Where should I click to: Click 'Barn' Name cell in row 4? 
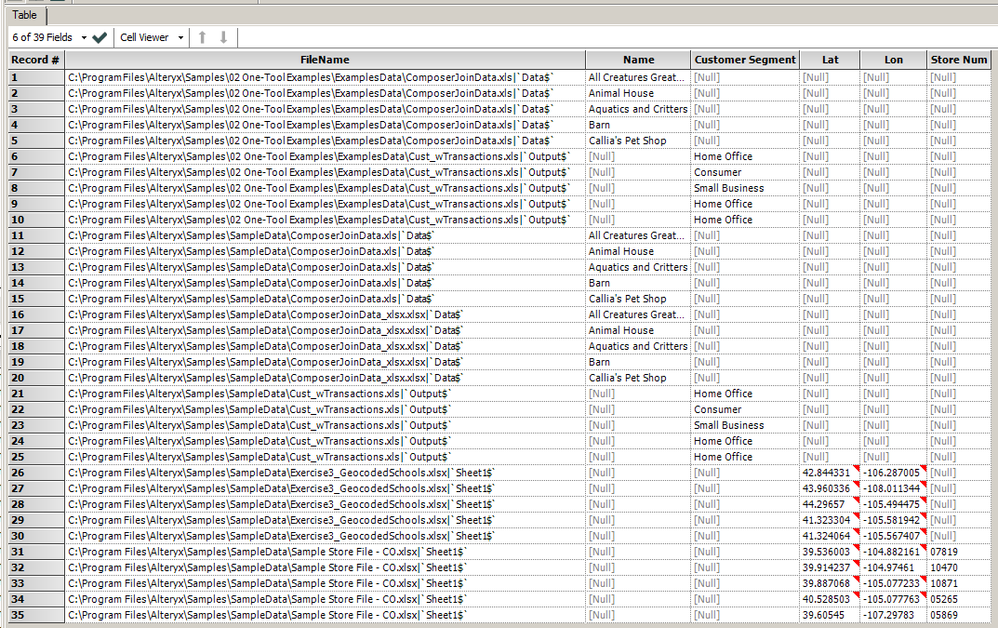tap(638, 125)
